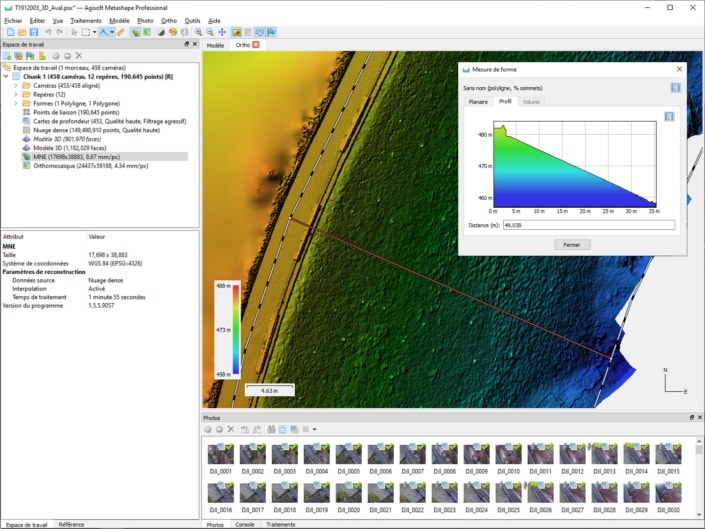Click the export profile icon in dialog
The width and height of the screenshot is (705, 529).
pyautogui.click(x=669, y=116)
